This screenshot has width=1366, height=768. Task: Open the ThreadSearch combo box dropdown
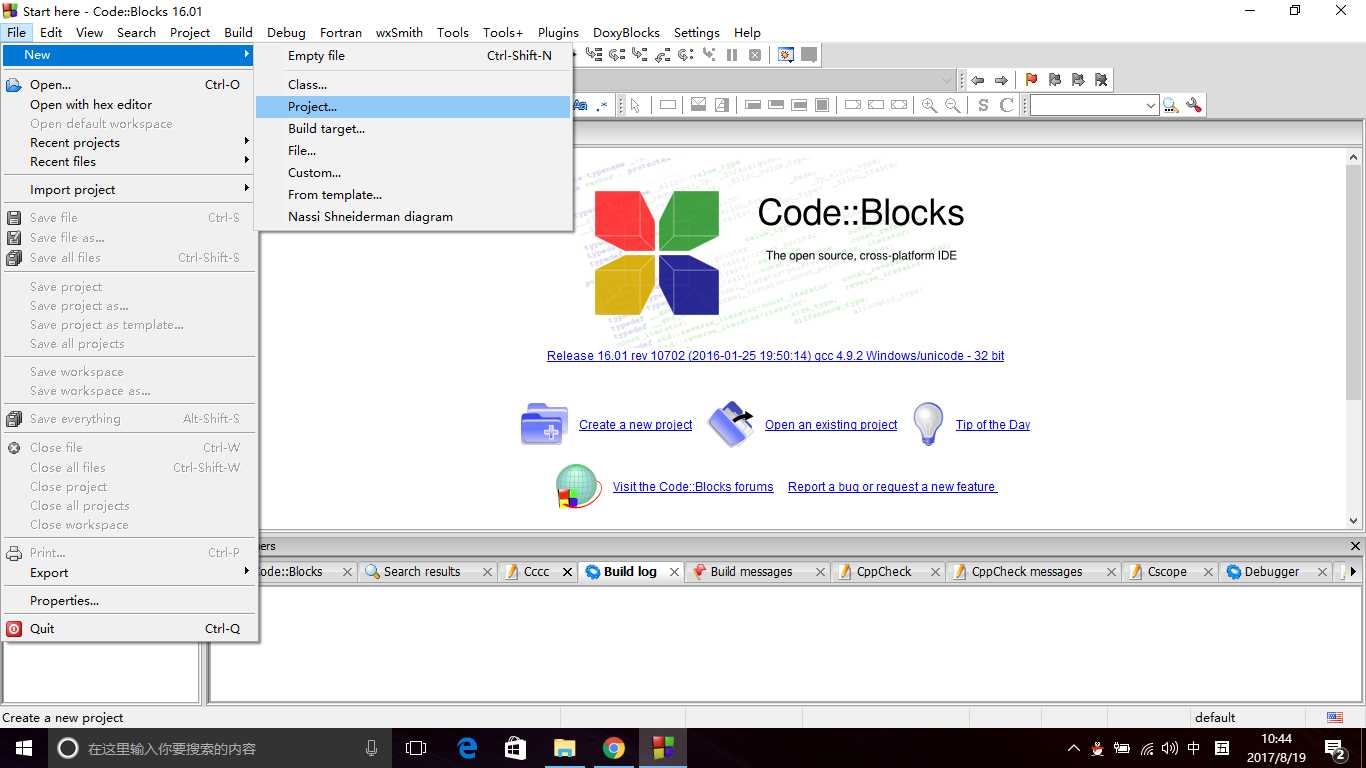(1151, 105)
